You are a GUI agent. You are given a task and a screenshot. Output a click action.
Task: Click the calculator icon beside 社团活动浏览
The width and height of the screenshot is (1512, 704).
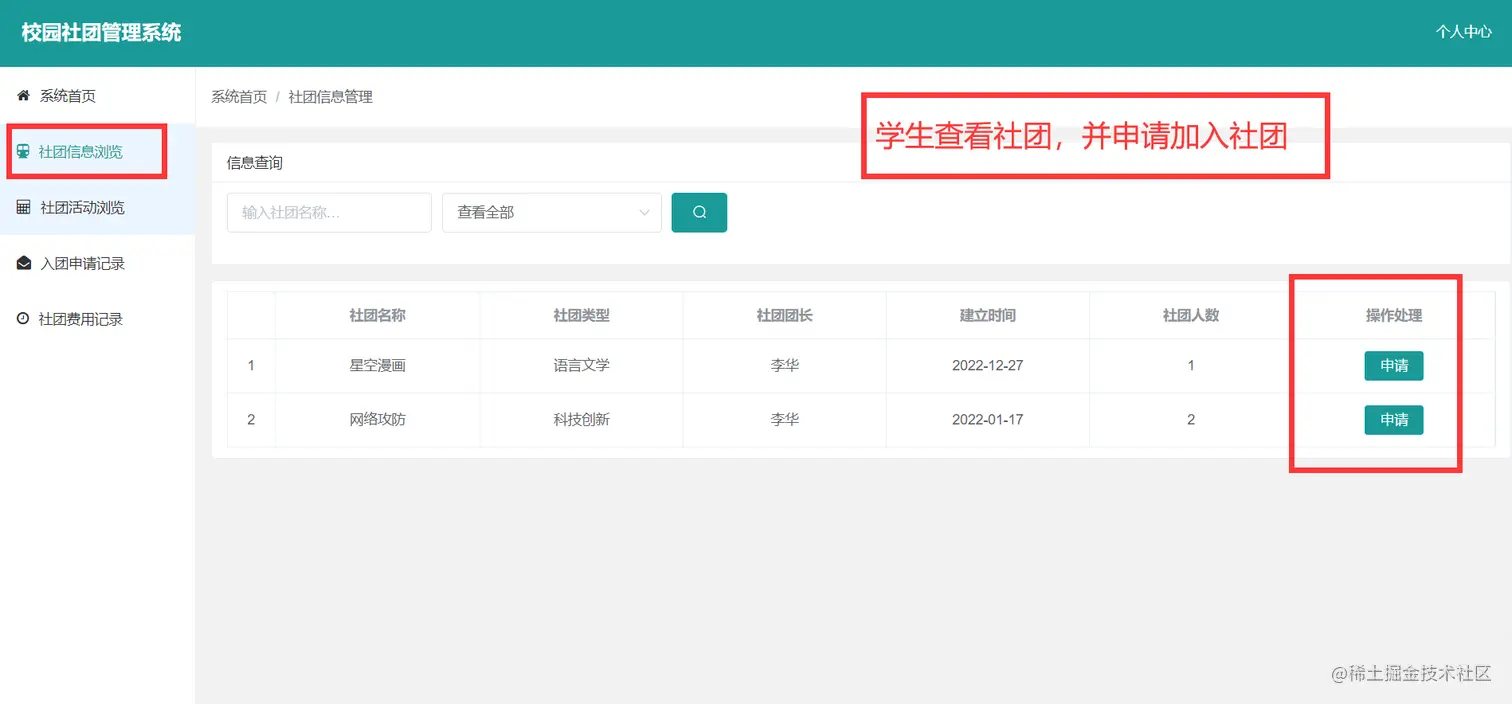(24, 207)
